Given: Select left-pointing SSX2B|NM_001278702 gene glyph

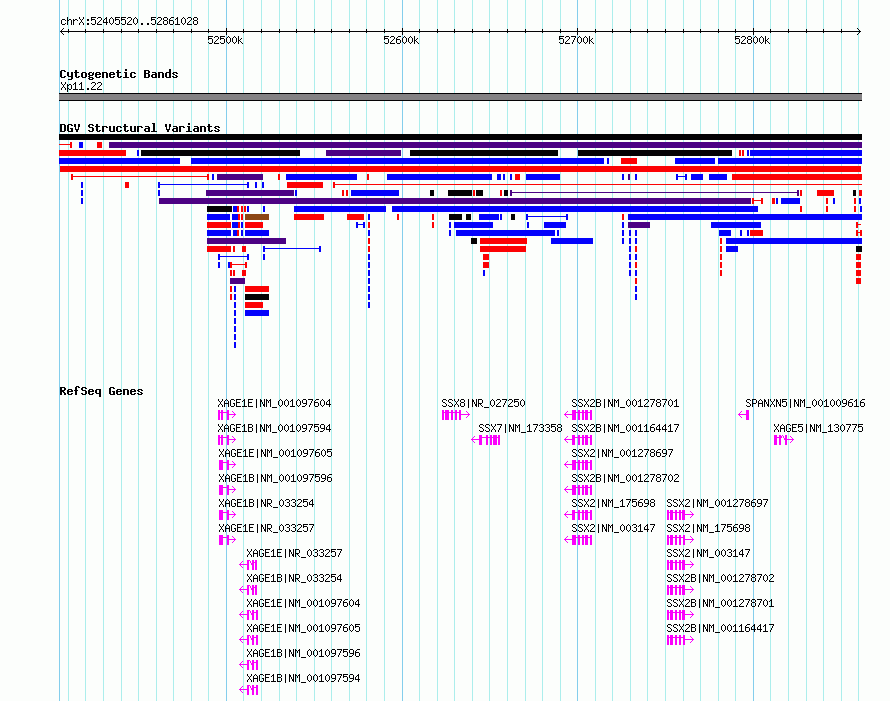Looking at the screenshot, I should click(578, 490).
